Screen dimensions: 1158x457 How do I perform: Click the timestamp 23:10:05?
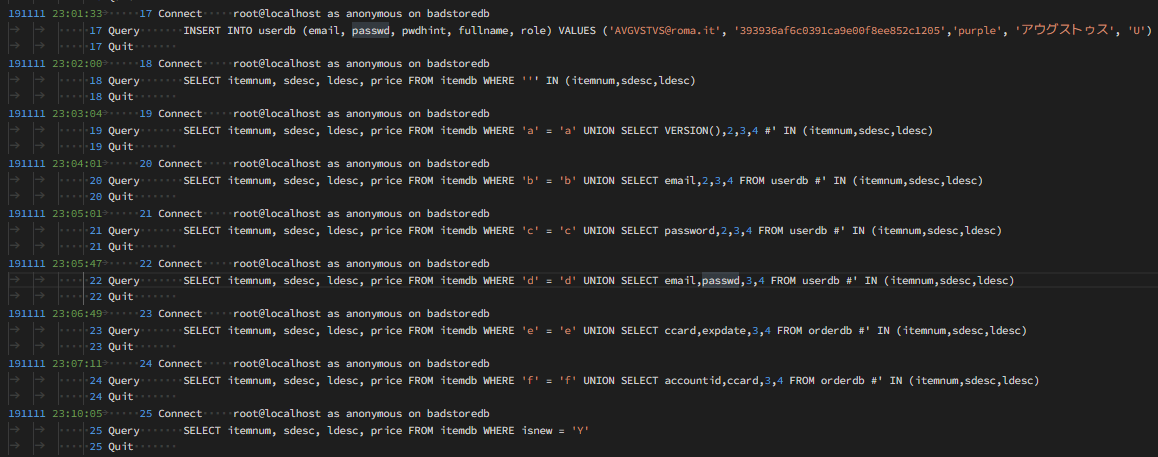tap(77, 413)
